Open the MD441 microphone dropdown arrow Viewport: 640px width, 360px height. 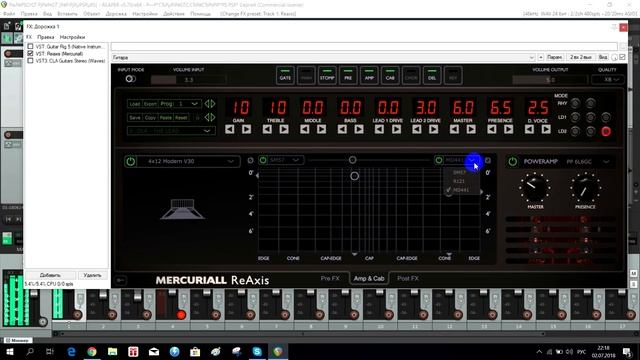click(x=473, y=160)
